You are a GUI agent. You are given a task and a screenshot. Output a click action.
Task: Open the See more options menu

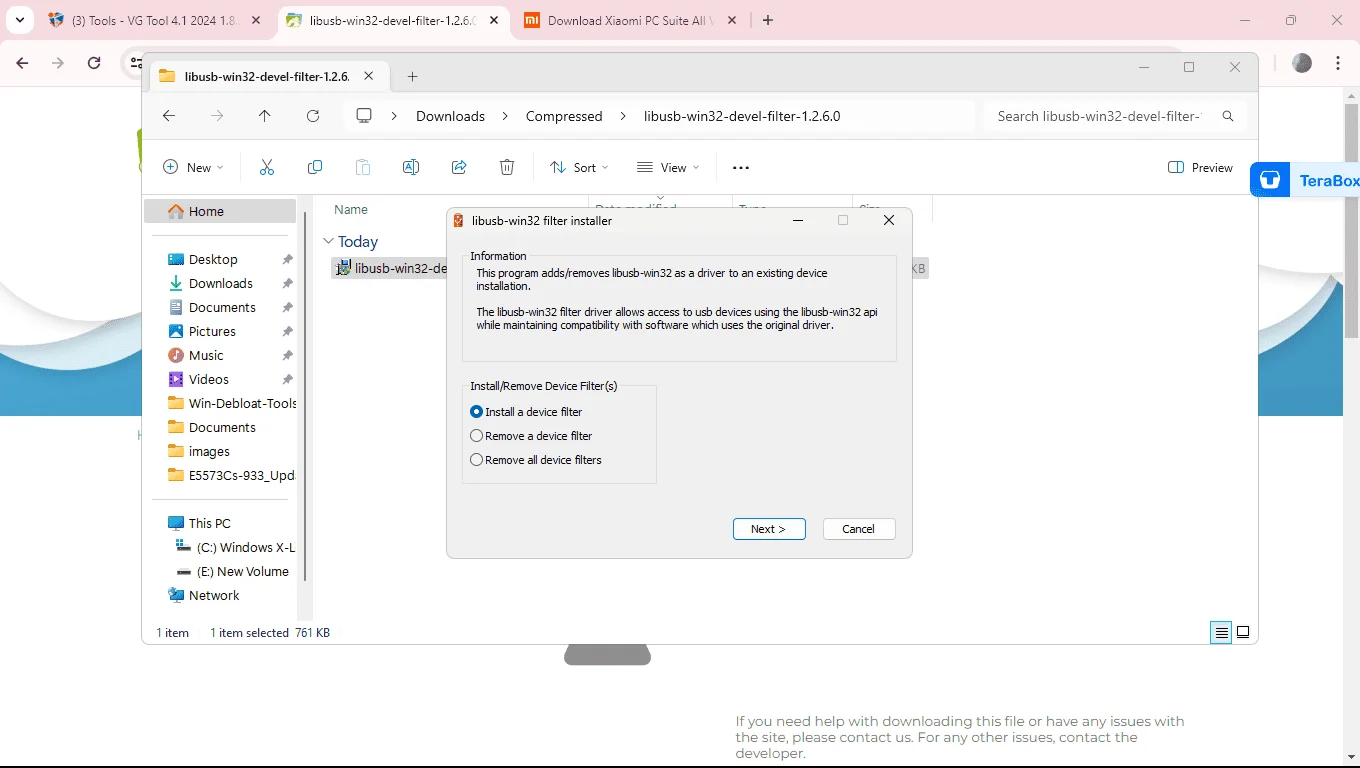pyautogui.click(x=741, y=168)
